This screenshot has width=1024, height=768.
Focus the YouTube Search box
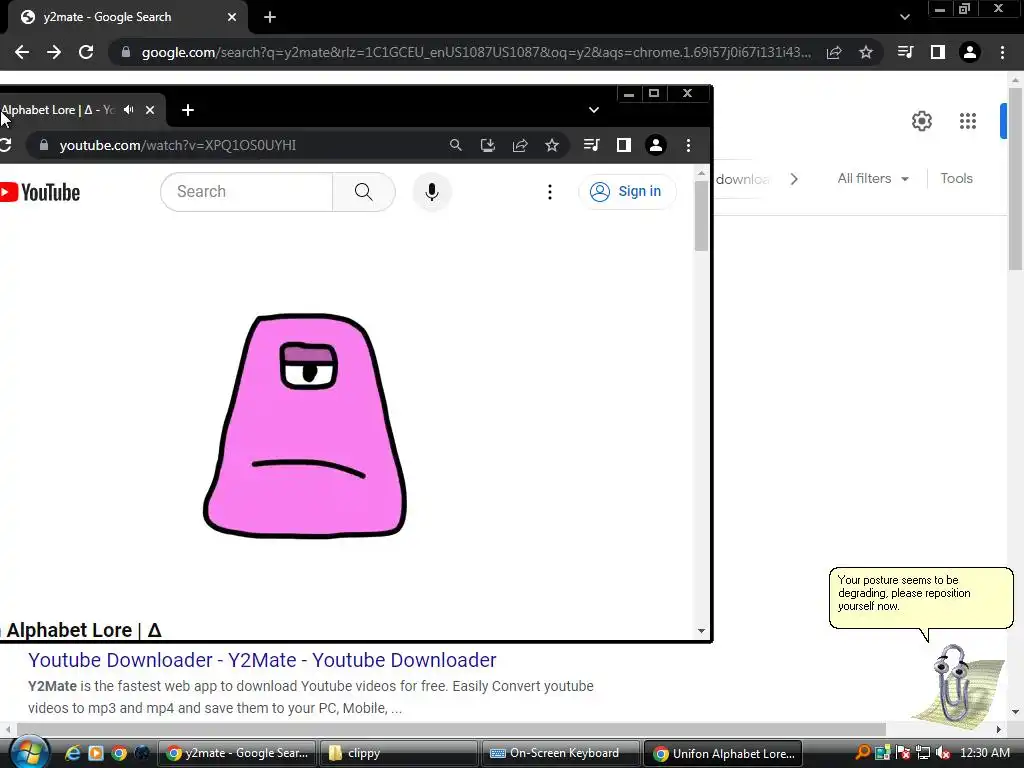247,191
